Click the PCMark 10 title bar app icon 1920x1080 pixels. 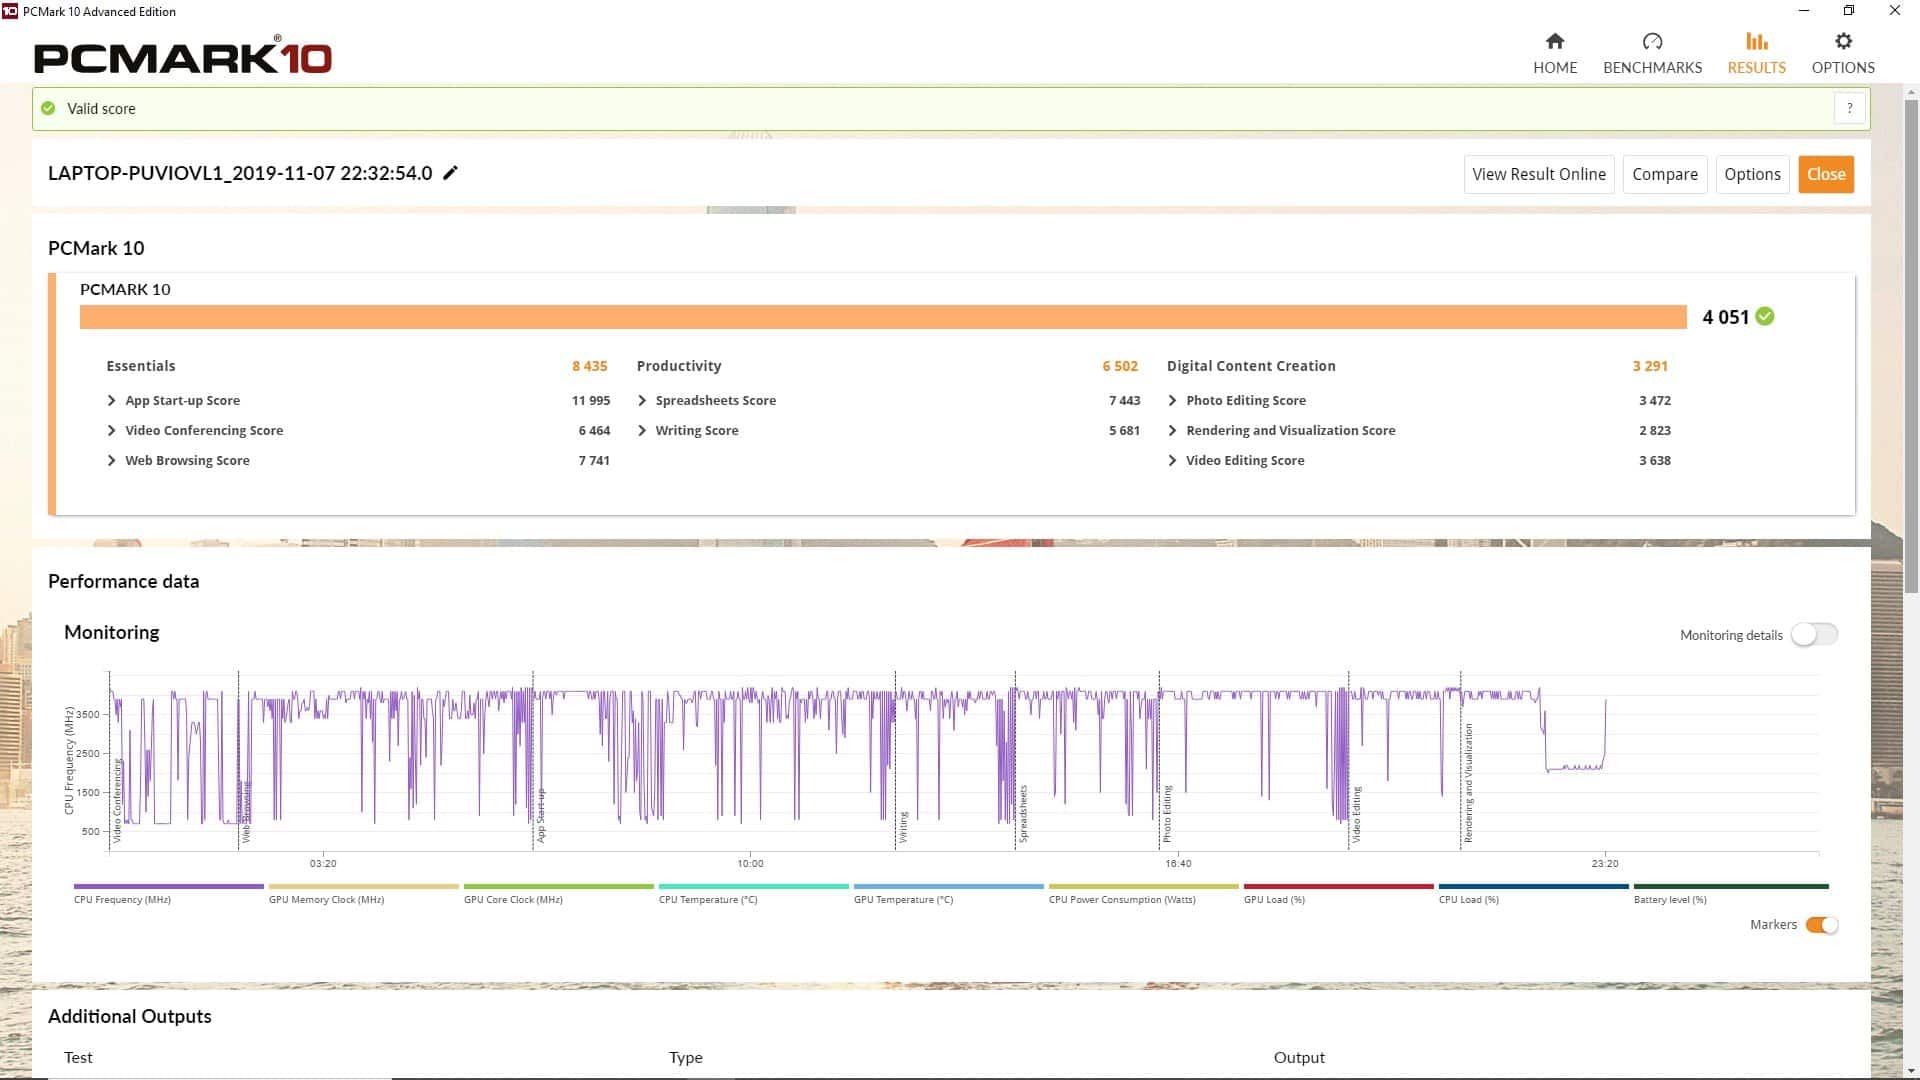[x=10, y=11]
